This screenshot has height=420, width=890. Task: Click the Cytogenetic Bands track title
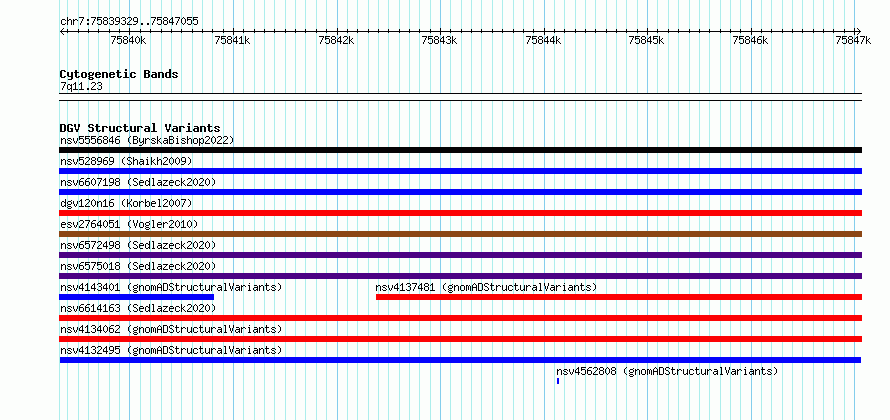(119, 74)
